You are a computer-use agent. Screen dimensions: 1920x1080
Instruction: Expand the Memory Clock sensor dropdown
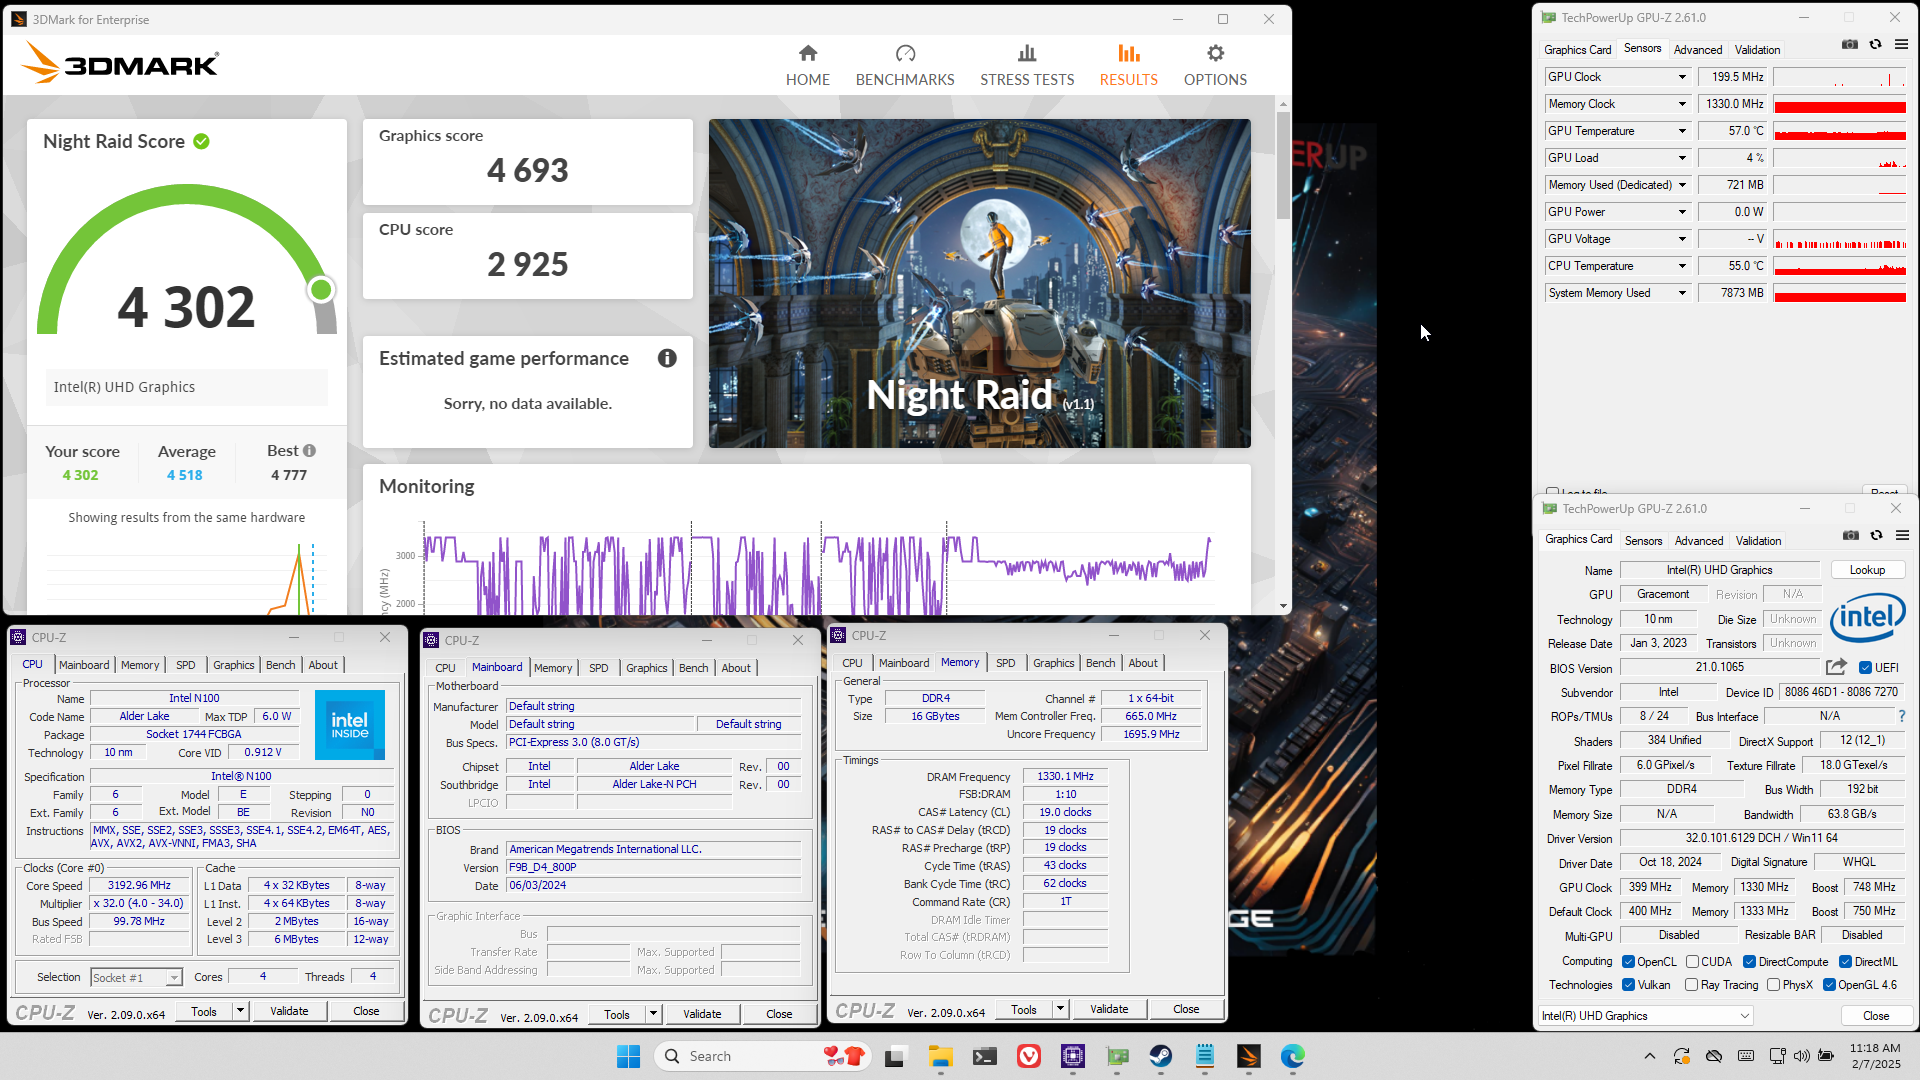1682,104
